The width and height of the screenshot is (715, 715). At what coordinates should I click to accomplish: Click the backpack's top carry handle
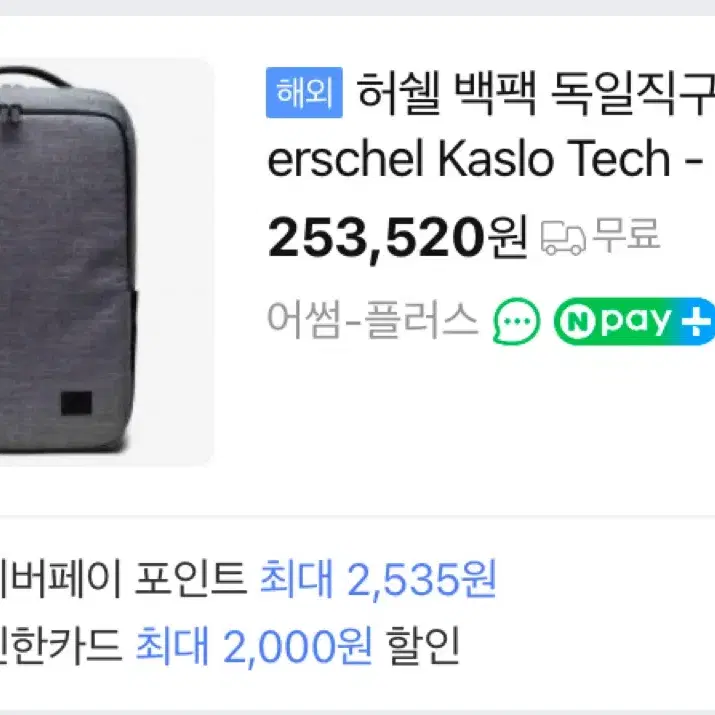tap(34, 76)
